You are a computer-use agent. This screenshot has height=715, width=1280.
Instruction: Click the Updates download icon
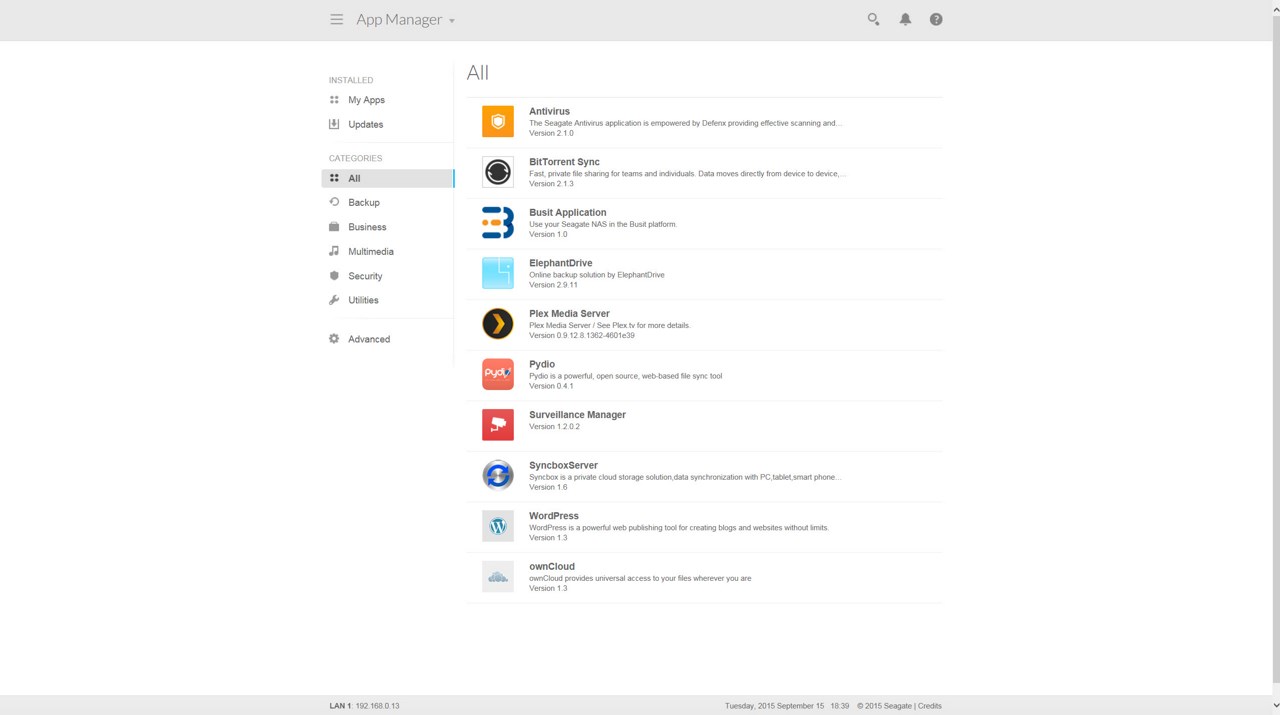coord(334,124)
